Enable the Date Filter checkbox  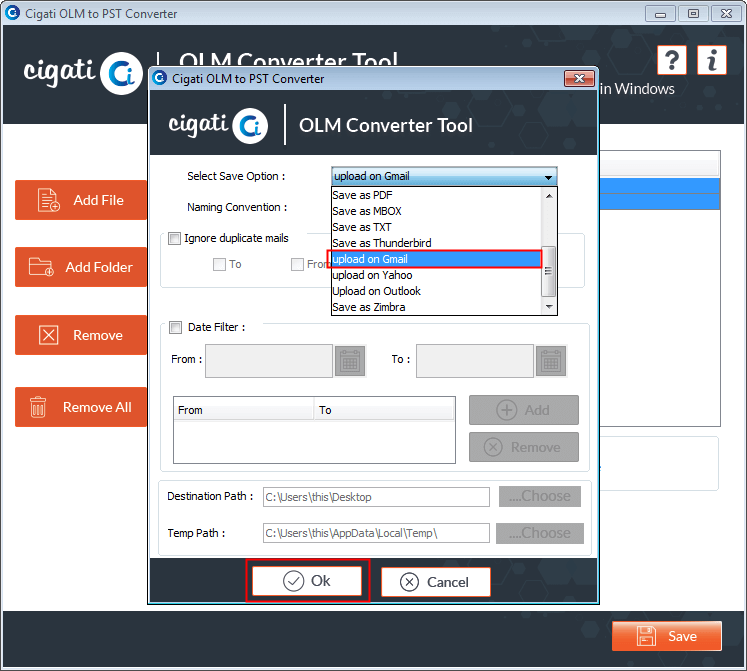pyautogui.click(x=175, y=327)
